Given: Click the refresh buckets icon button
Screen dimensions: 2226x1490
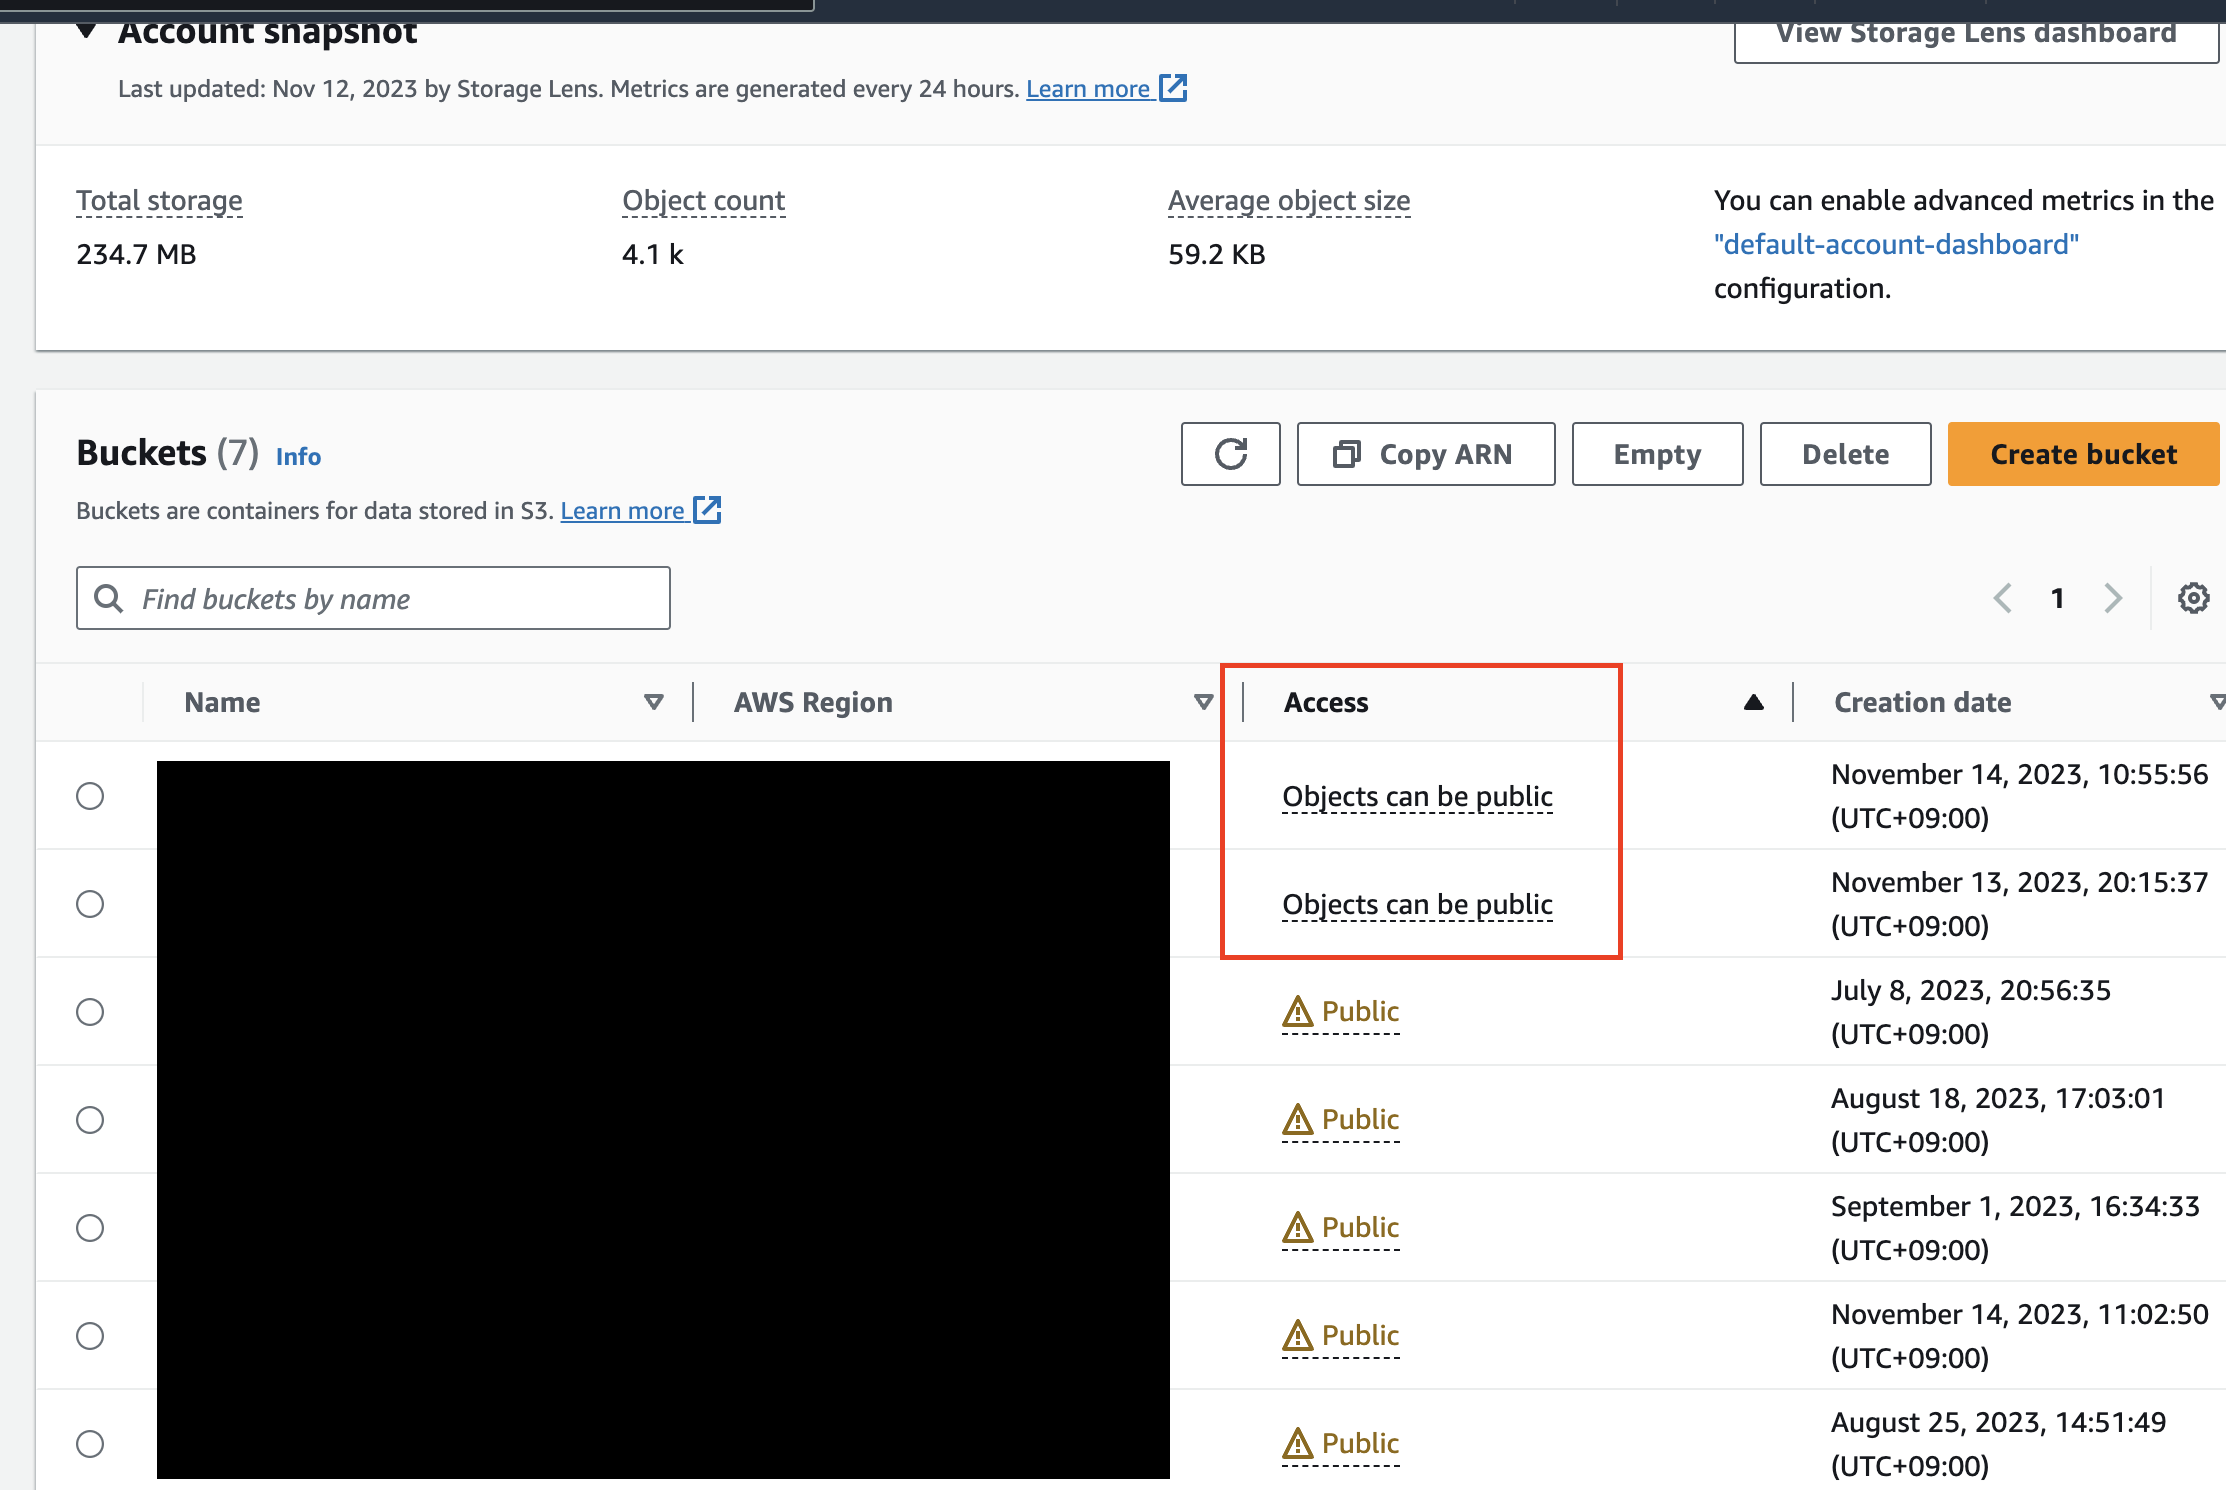Looking at the screenshot, I should pos(1230,454).
